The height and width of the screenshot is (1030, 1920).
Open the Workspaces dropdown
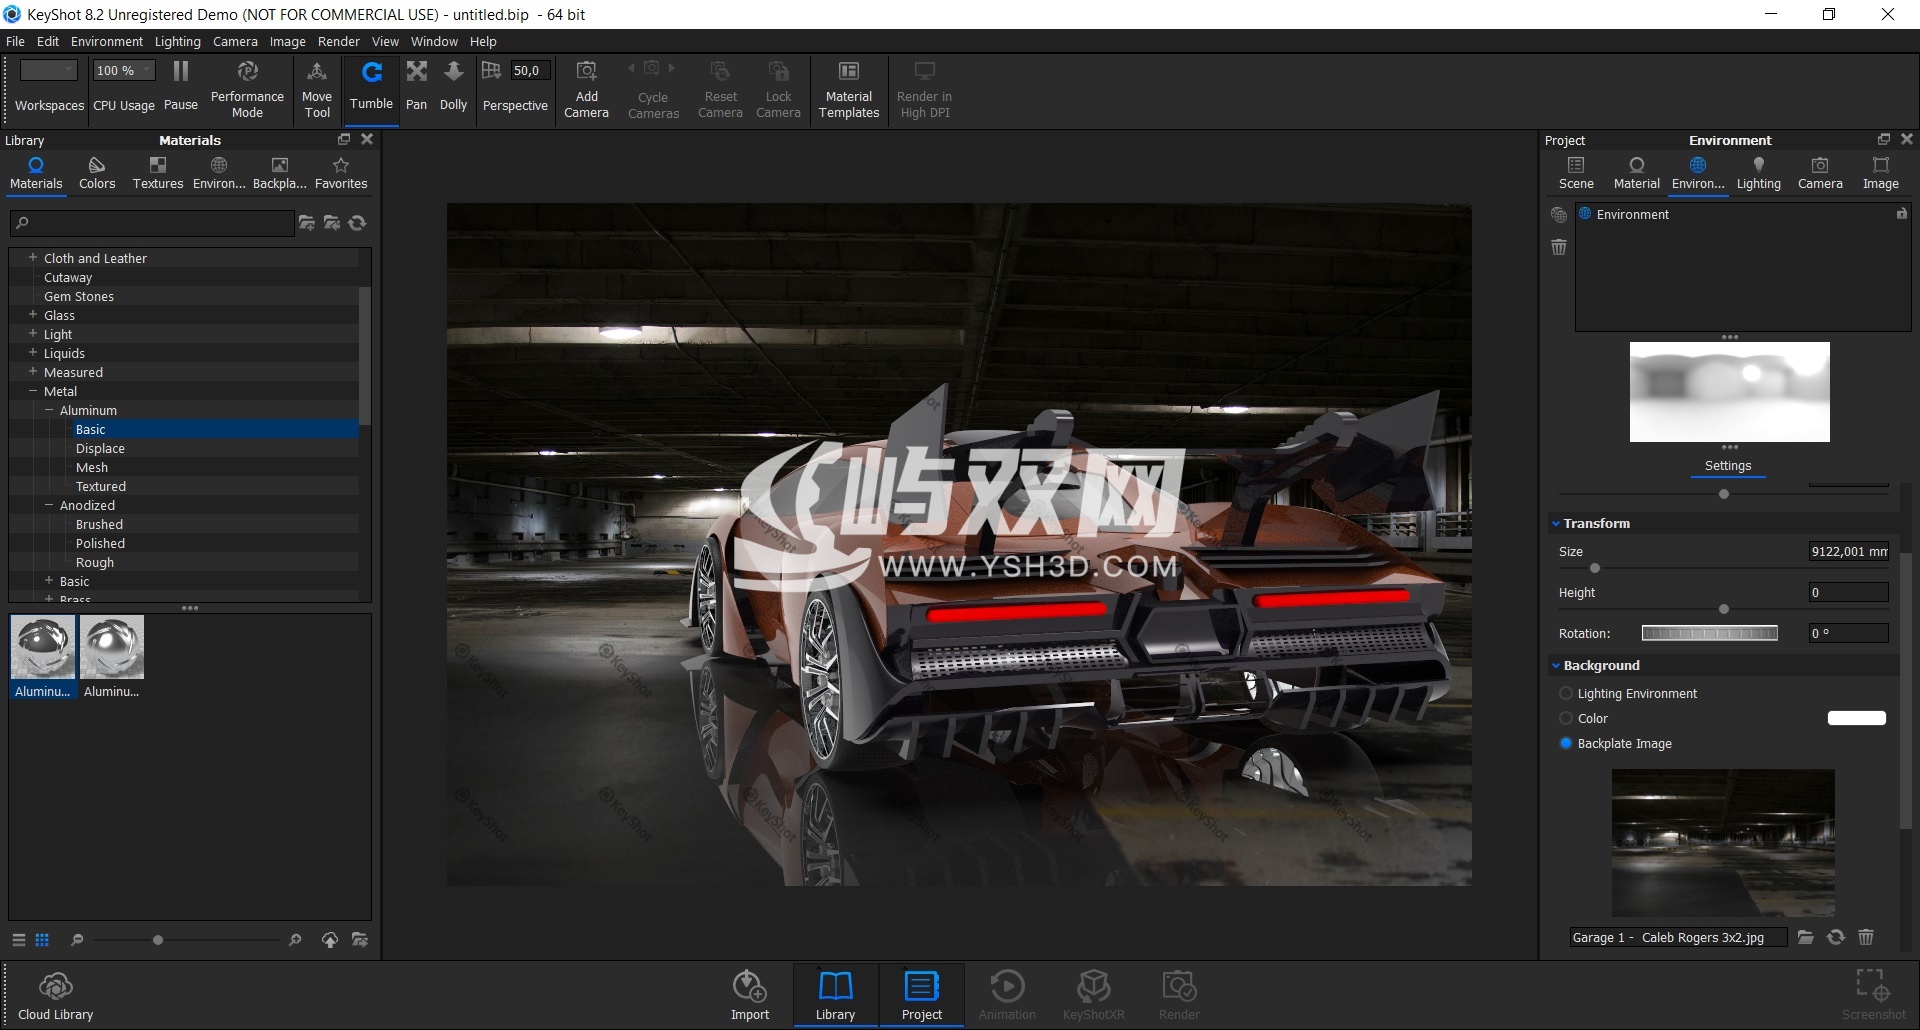[x=49, y=70]
